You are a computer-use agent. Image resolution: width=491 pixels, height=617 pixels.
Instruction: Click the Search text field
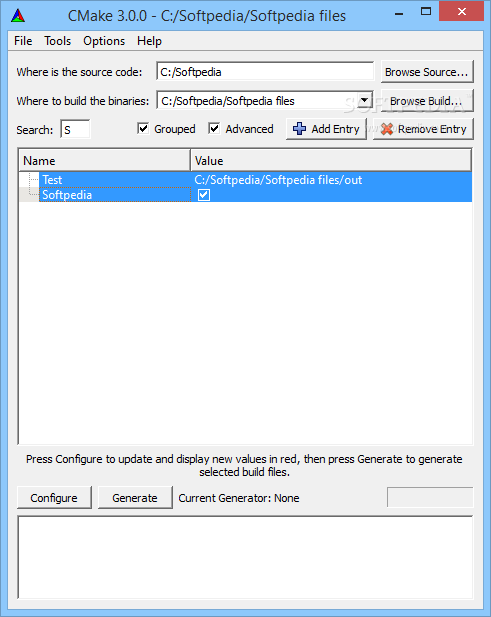click(75, 129)
